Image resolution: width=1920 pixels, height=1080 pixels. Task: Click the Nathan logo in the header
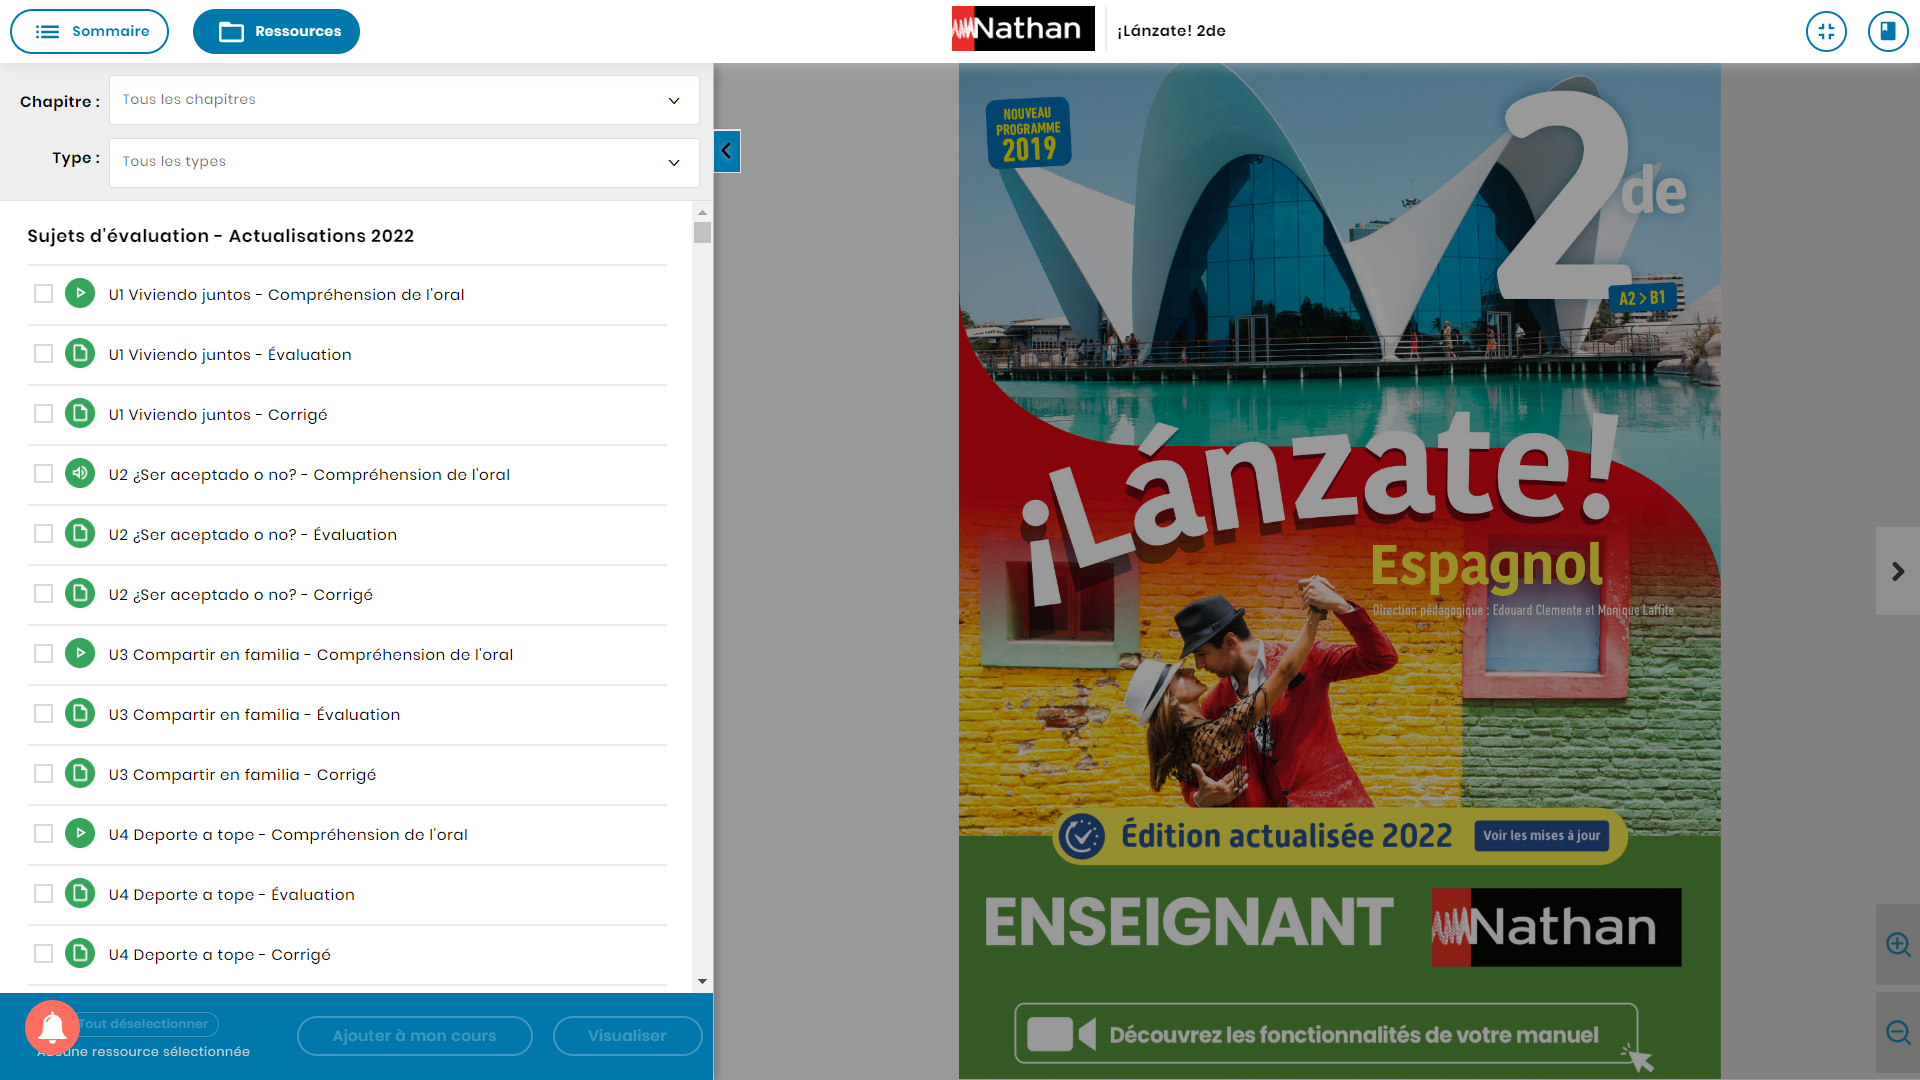pyautogui.click(x=1023, y=29)
